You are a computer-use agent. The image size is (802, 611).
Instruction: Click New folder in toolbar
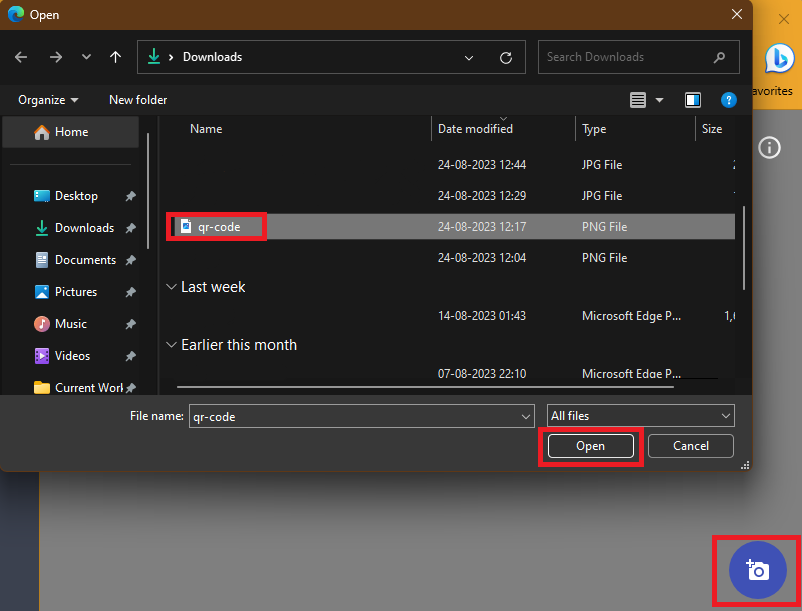click(138, 100)
